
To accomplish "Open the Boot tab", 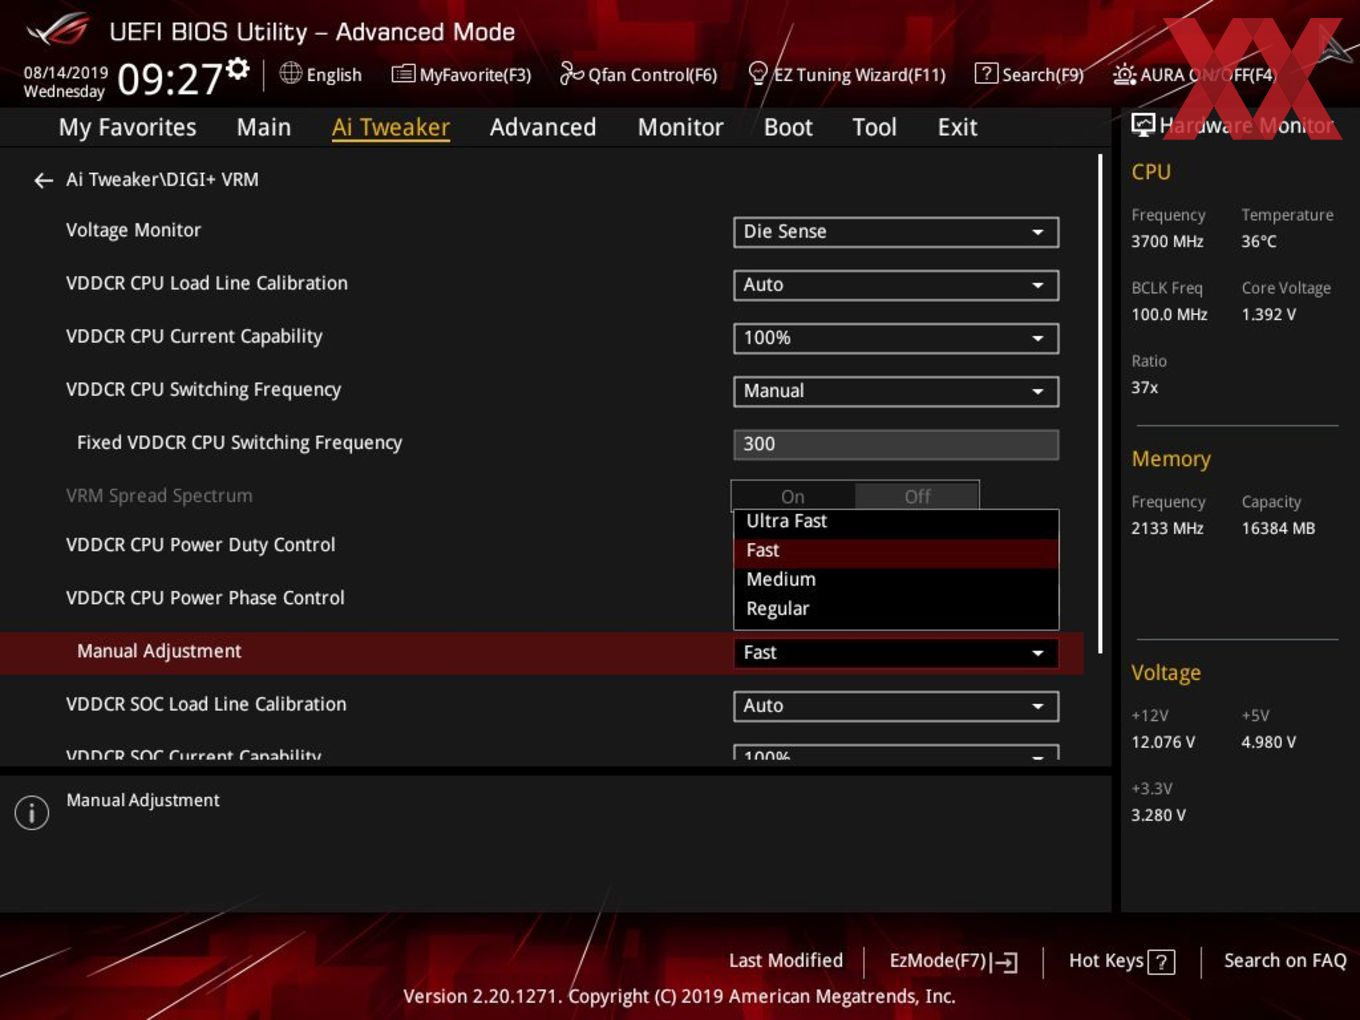I will [788, 127].
